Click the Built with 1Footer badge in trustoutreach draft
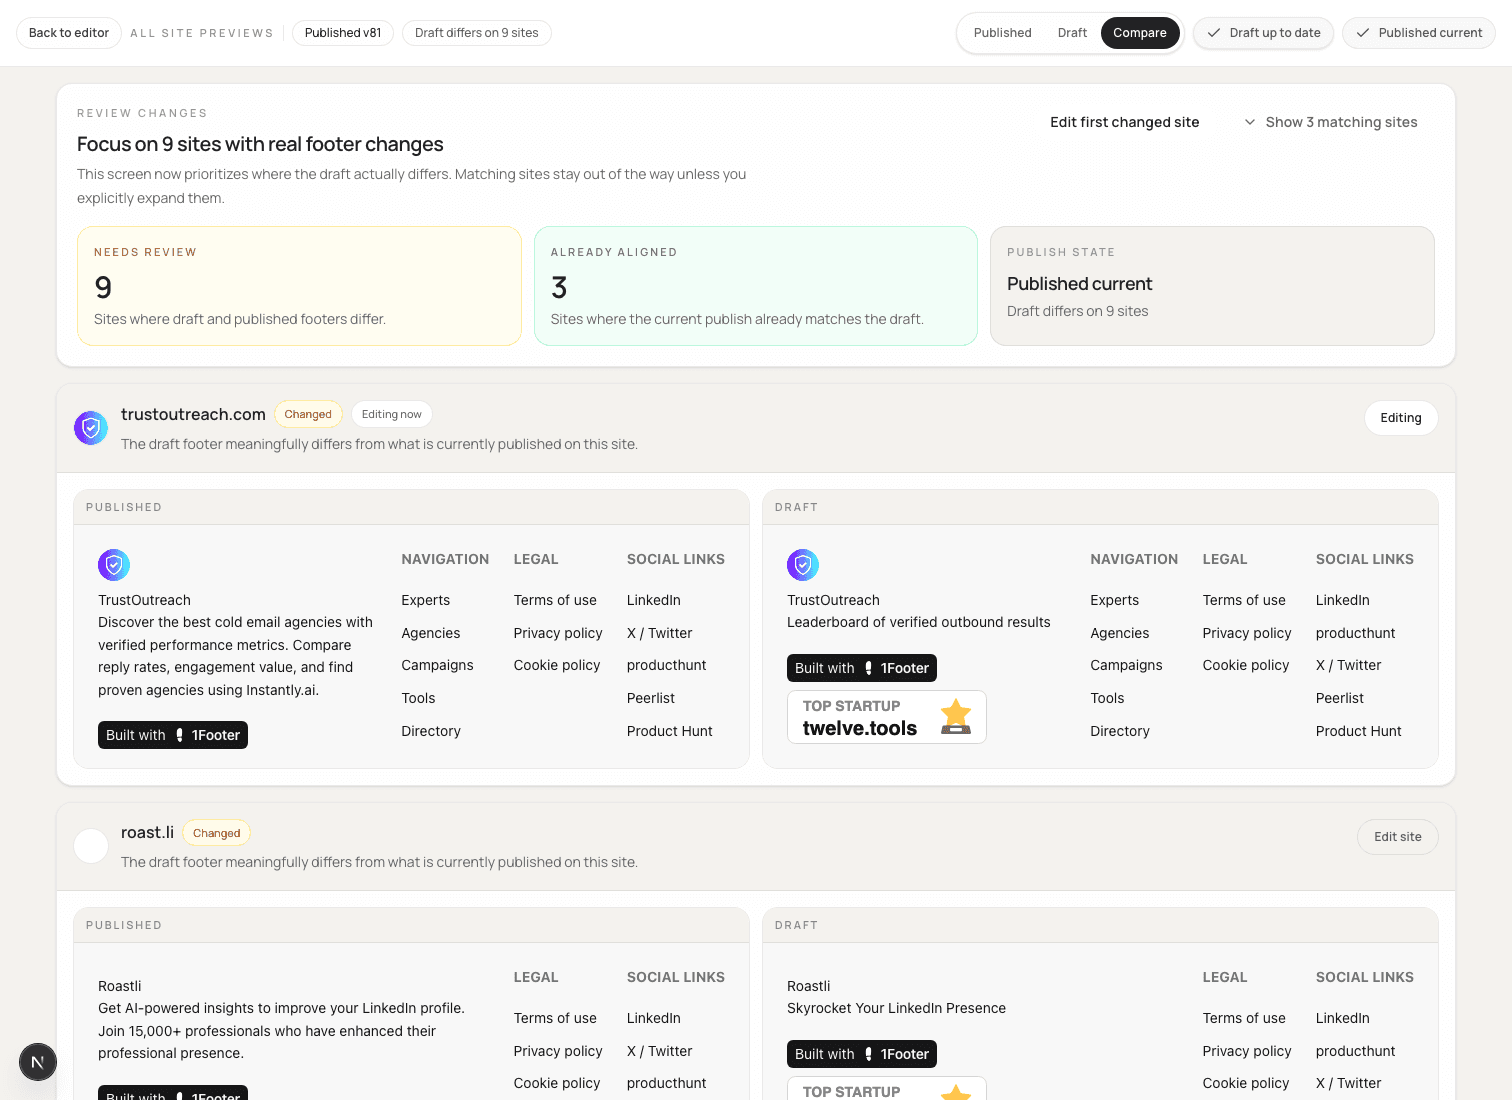This screenshot has height=1100, width=1512. [862, 668]
